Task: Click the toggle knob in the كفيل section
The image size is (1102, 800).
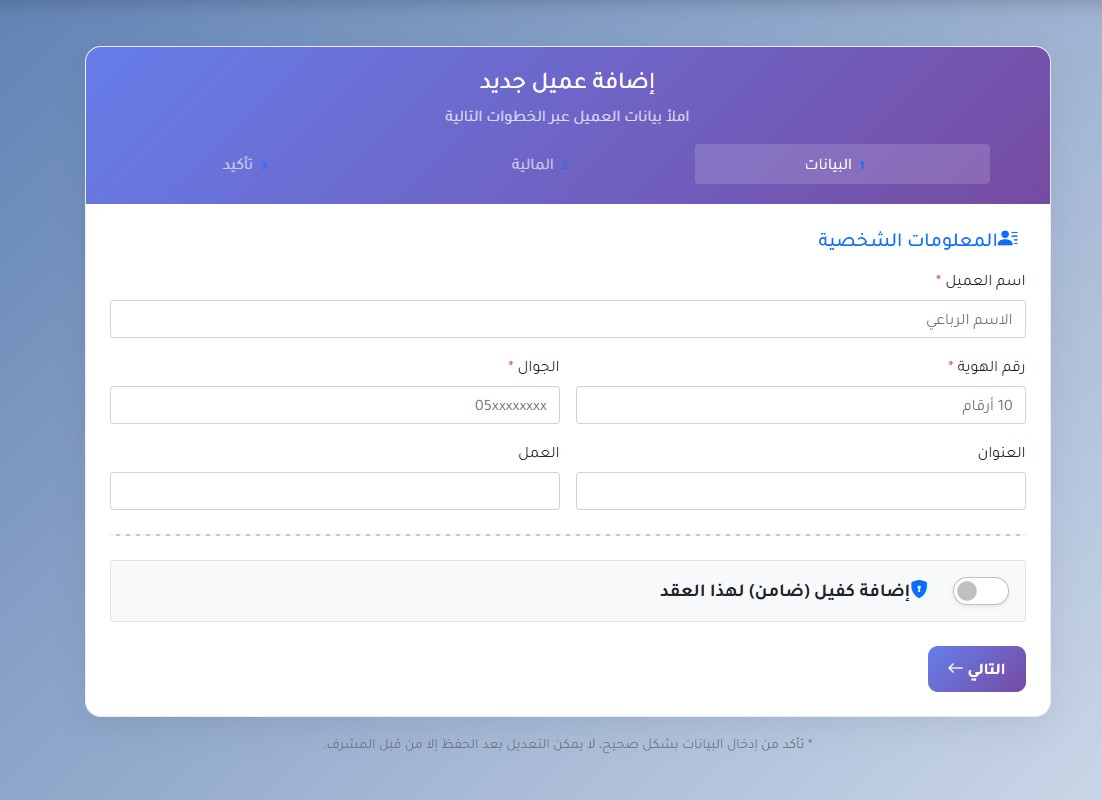Action: click(968, 590)
